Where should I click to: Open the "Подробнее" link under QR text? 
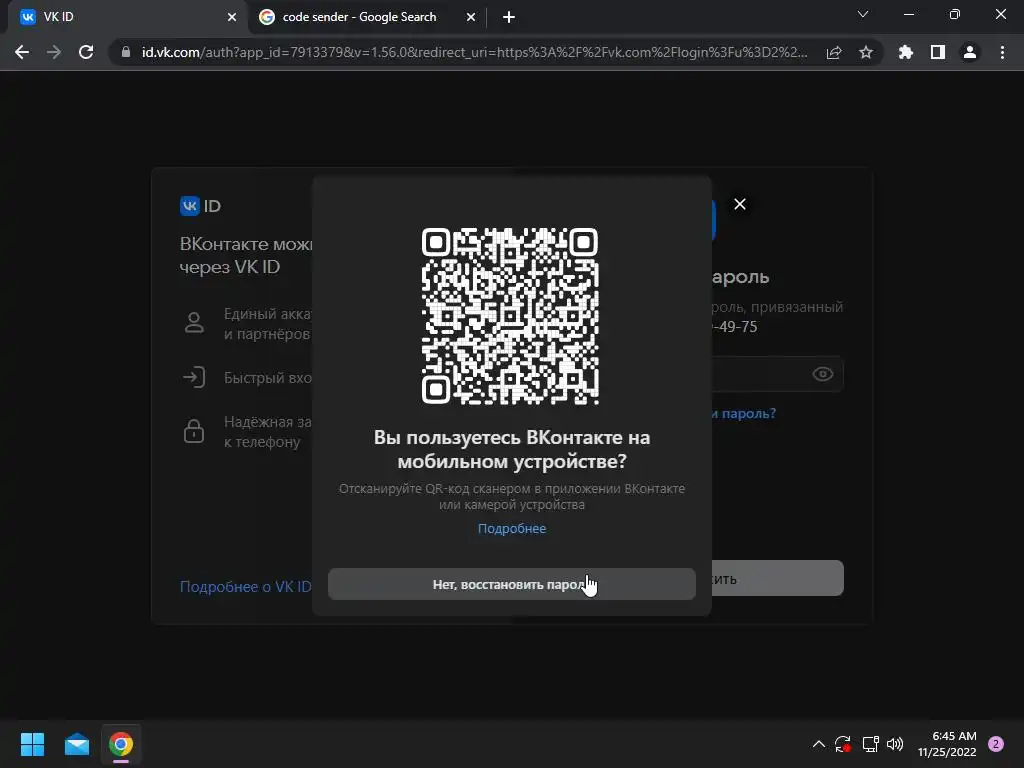point(511,528)
